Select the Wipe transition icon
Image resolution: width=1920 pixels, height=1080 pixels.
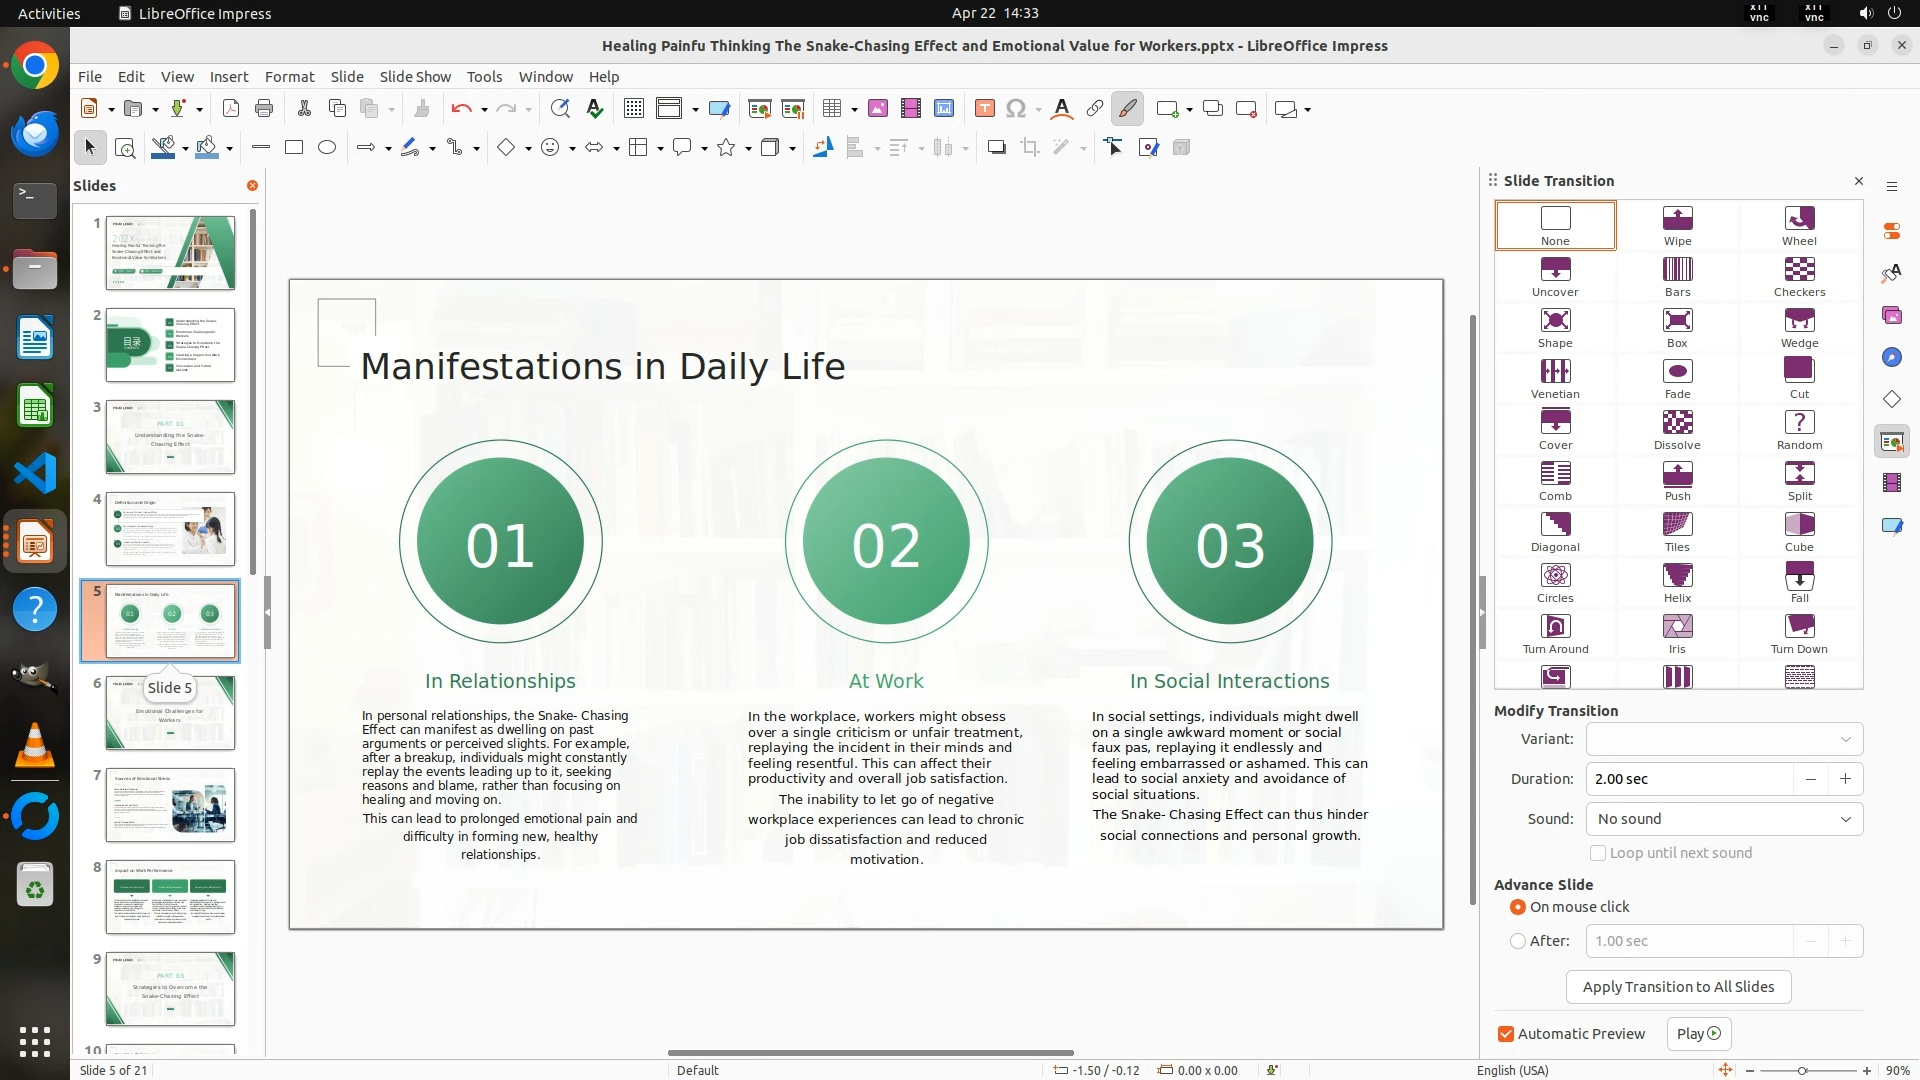[1677, 225]
